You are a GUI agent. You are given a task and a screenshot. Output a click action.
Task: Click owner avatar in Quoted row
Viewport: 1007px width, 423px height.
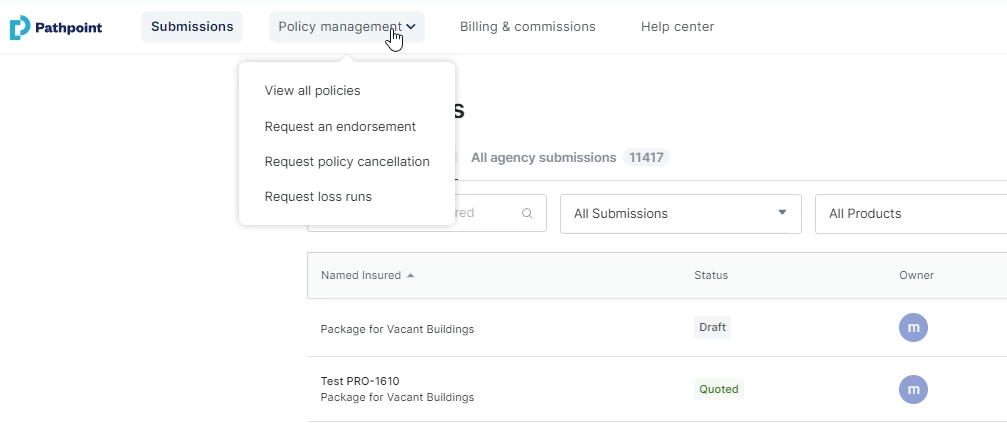(x=913, y=389)
